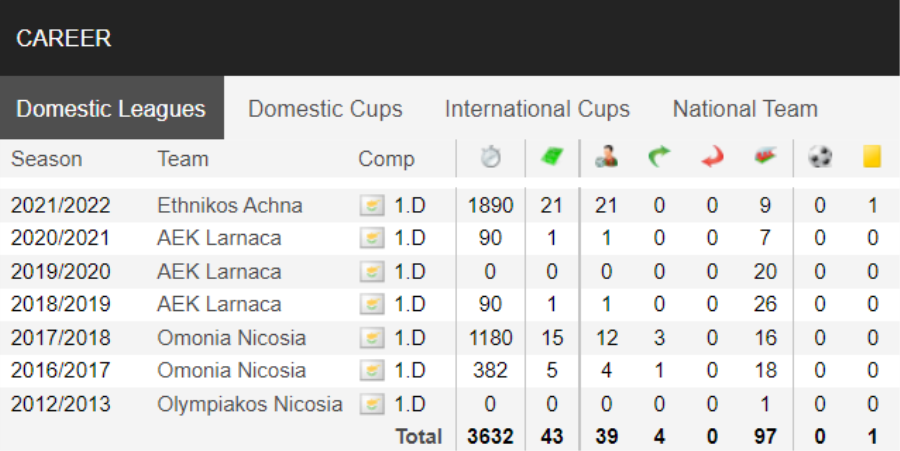Open the Olympiakos Nicosia team link

(x=250, y=405)
